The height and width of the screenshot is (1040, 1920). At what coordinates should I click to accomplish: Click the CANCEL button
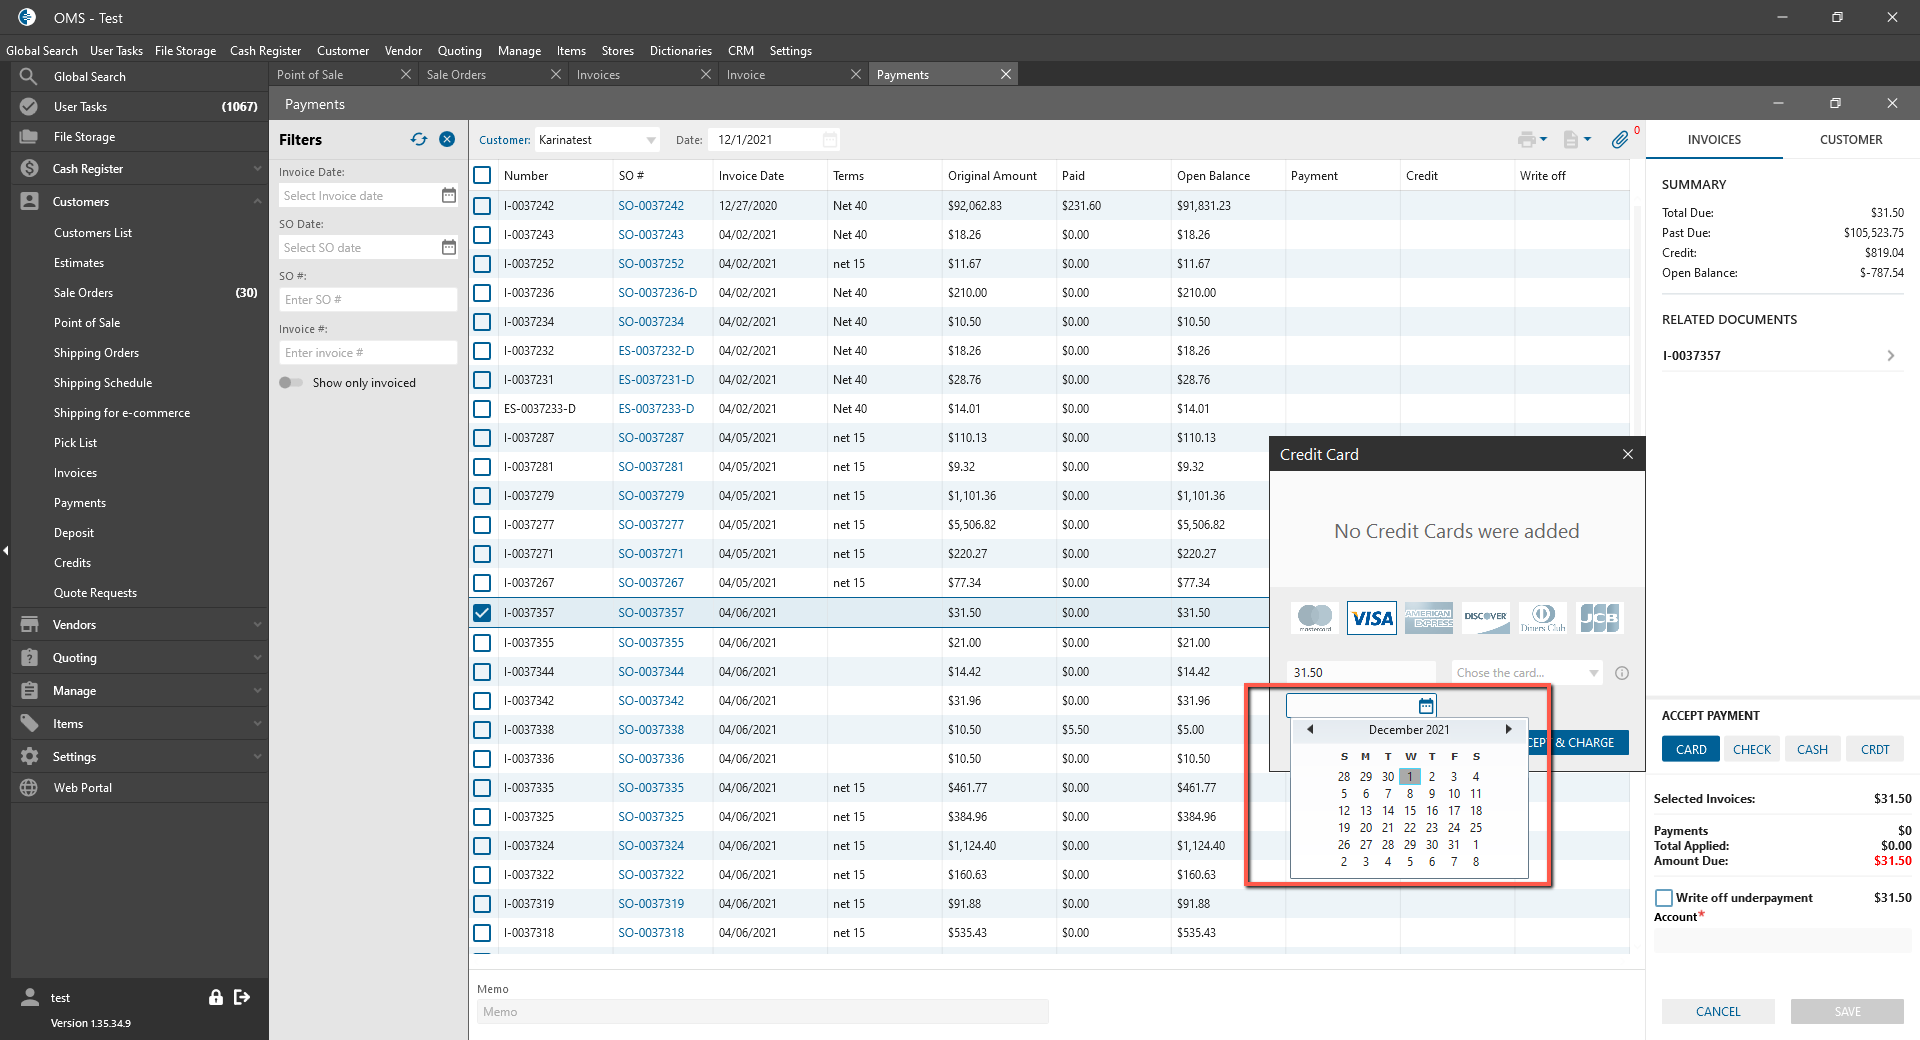tap(1718, 1011)
